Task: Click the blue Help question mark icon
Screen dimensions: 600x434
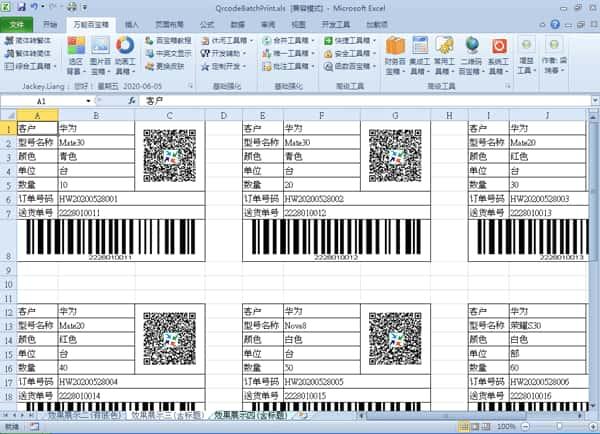Action: 555,24
